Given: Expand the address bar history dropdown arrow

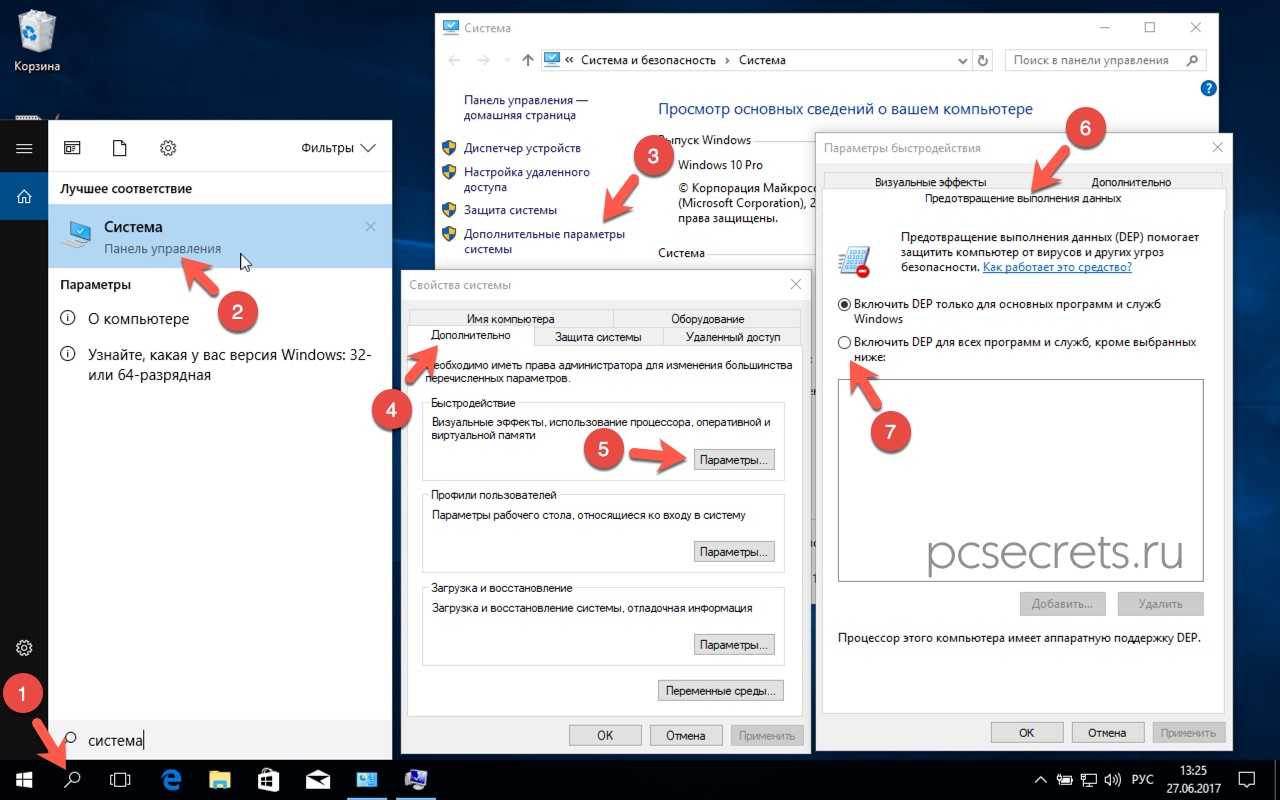Looking at the screenshot, I should pos(964,60).
